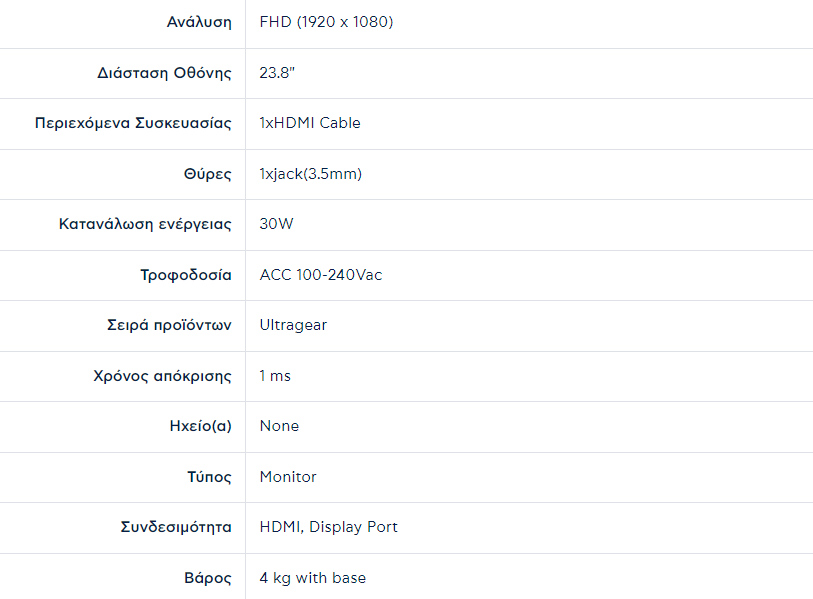Click the Κατανάλωση ενέργειας label

[145, 224]
